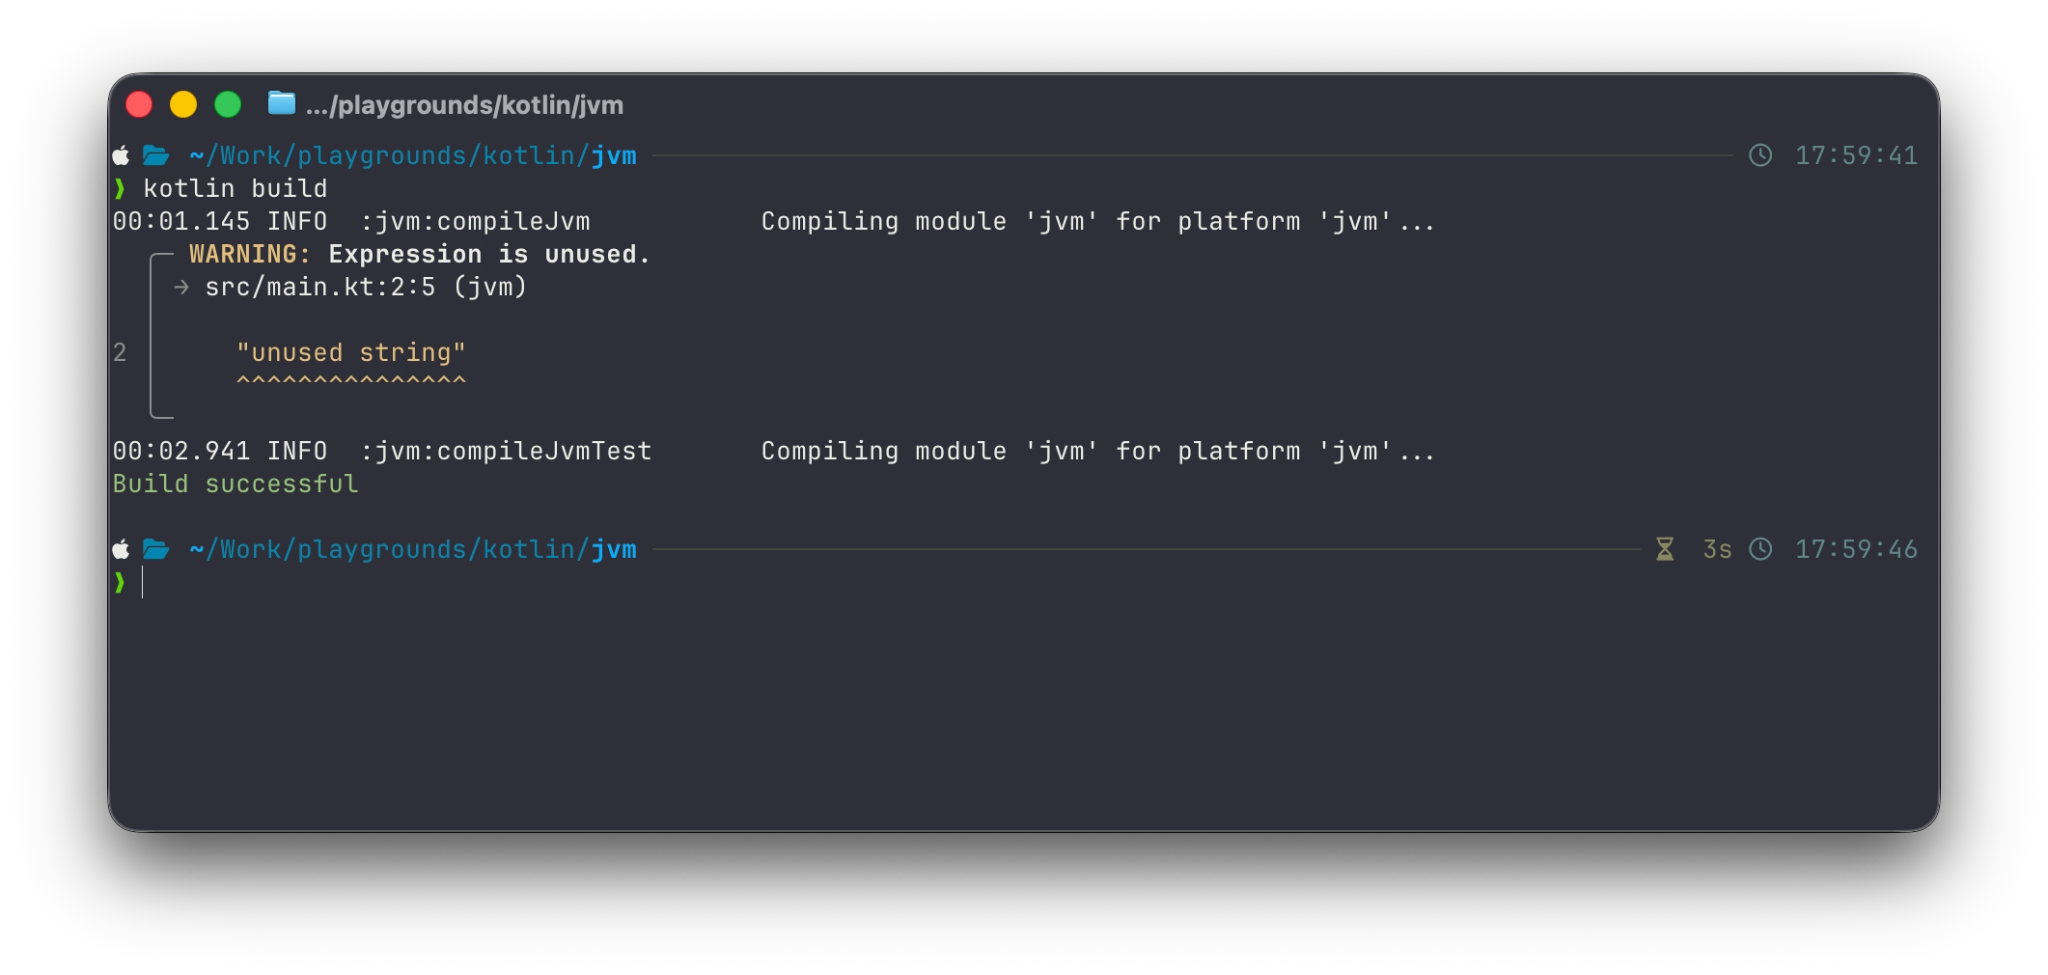Click the yellow minimize window button

[183, 104]
